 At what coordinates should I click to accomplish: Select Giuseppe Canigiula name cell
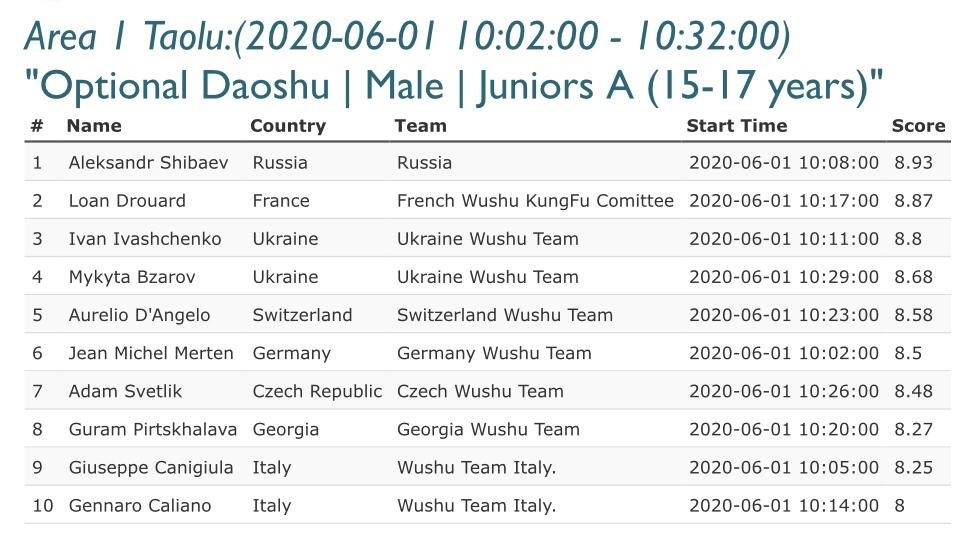pos(151,468)
